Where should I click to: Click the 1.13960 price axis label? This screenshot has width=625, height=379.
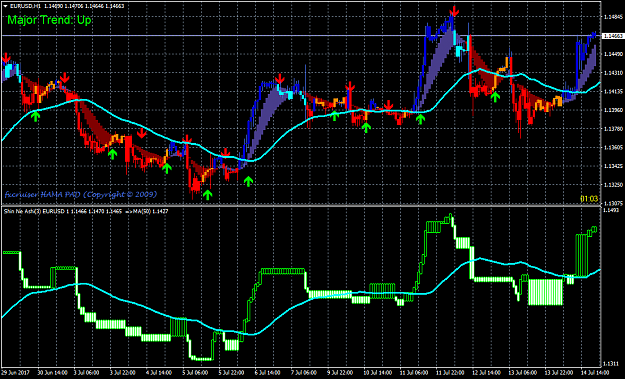click(x=613, y=110)
